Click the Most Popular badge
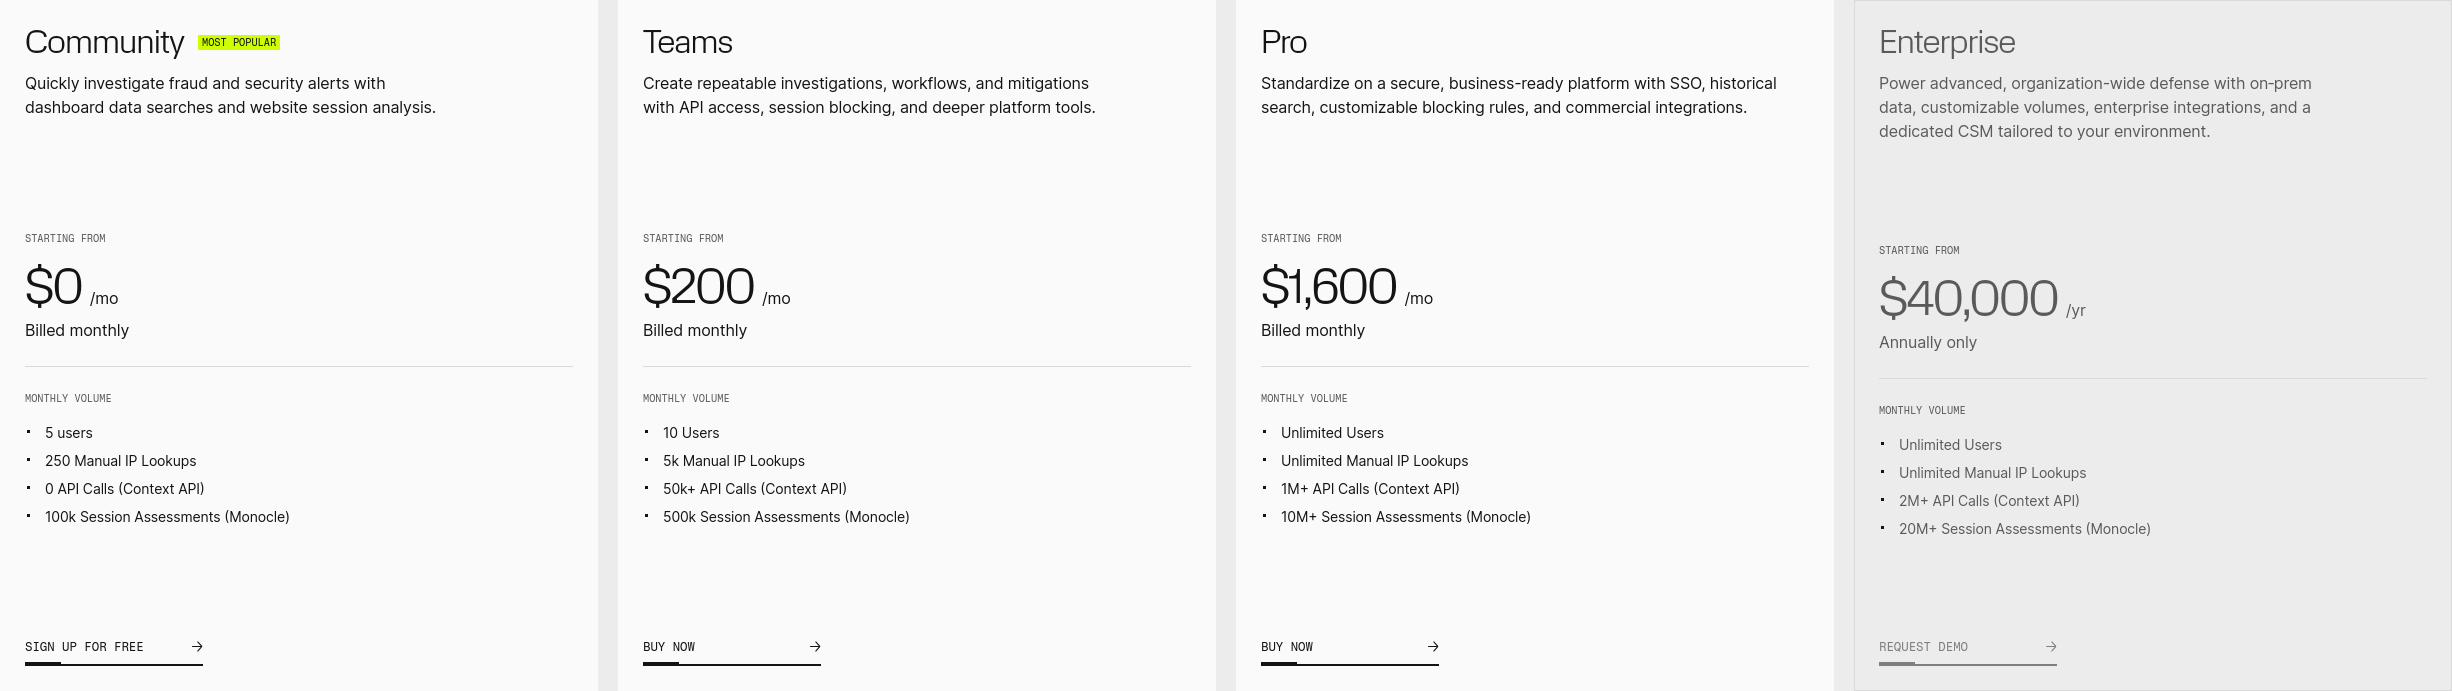Image resolution: width=2452 pixels, height=691 pixels. coord(239,43)
